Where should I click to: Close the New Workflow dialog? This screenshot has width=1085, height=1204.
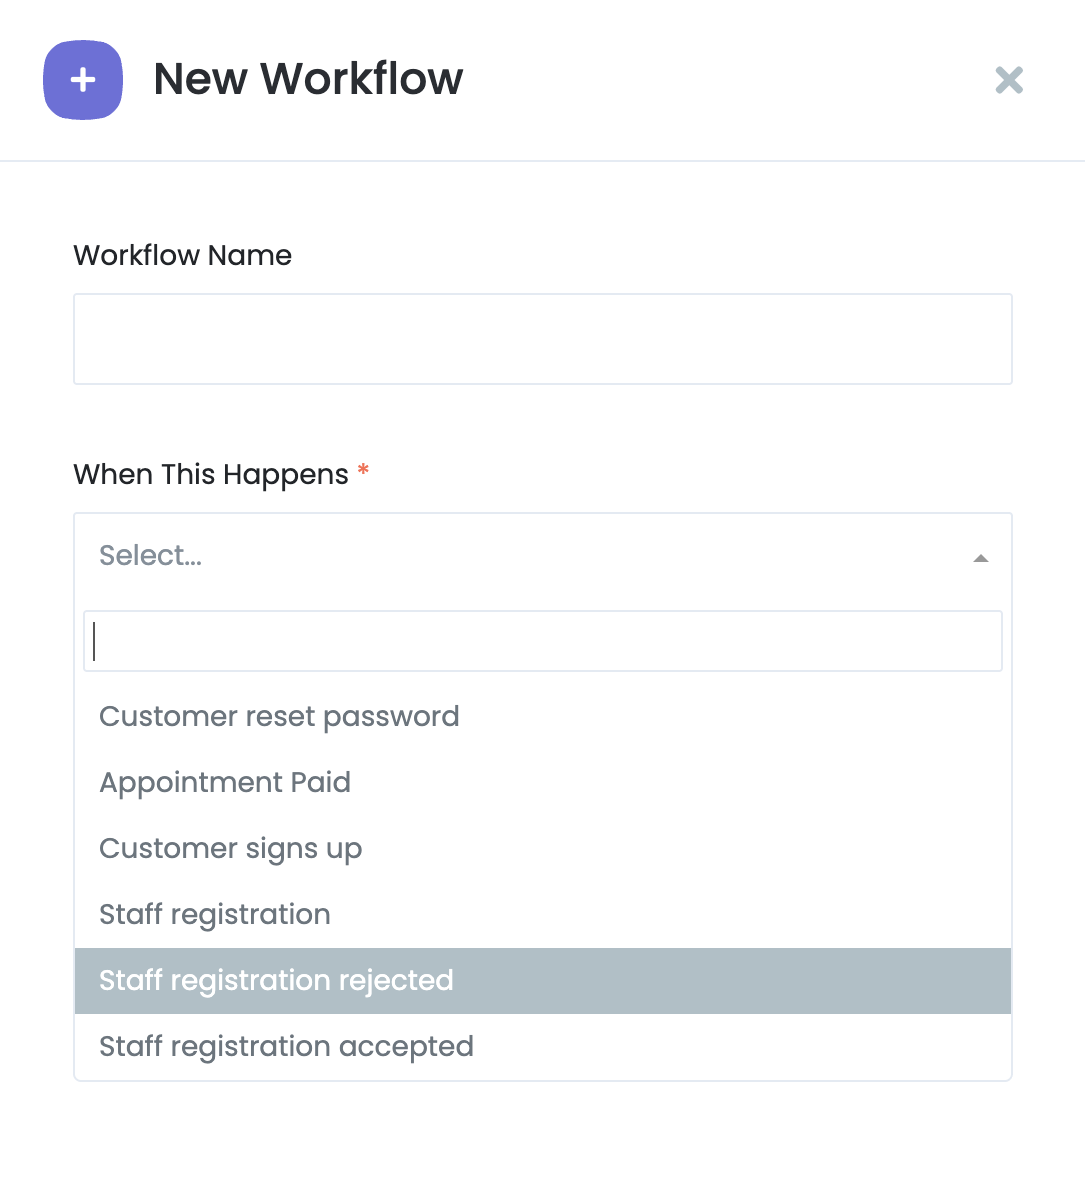click(x=1009, y=80)
